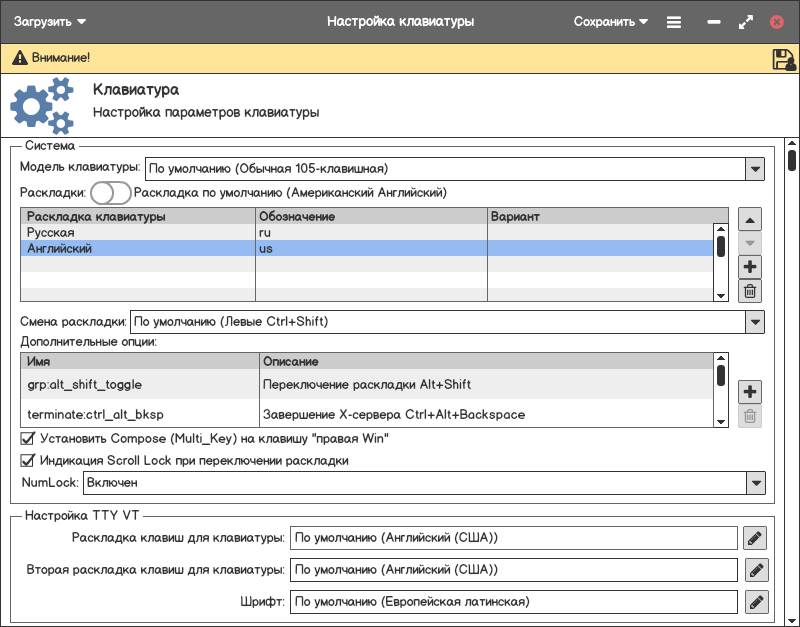Open the Смена раскладки dropdown
The image size is (800, 627).
[x=755, y=322]
